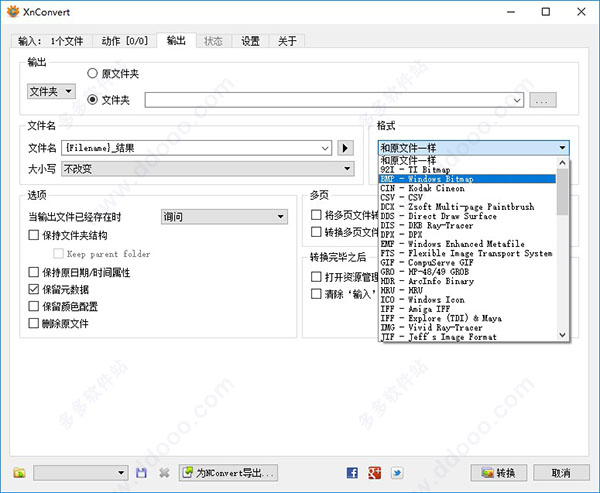Click the filename pattern arrow button

(x=345, y=148)
